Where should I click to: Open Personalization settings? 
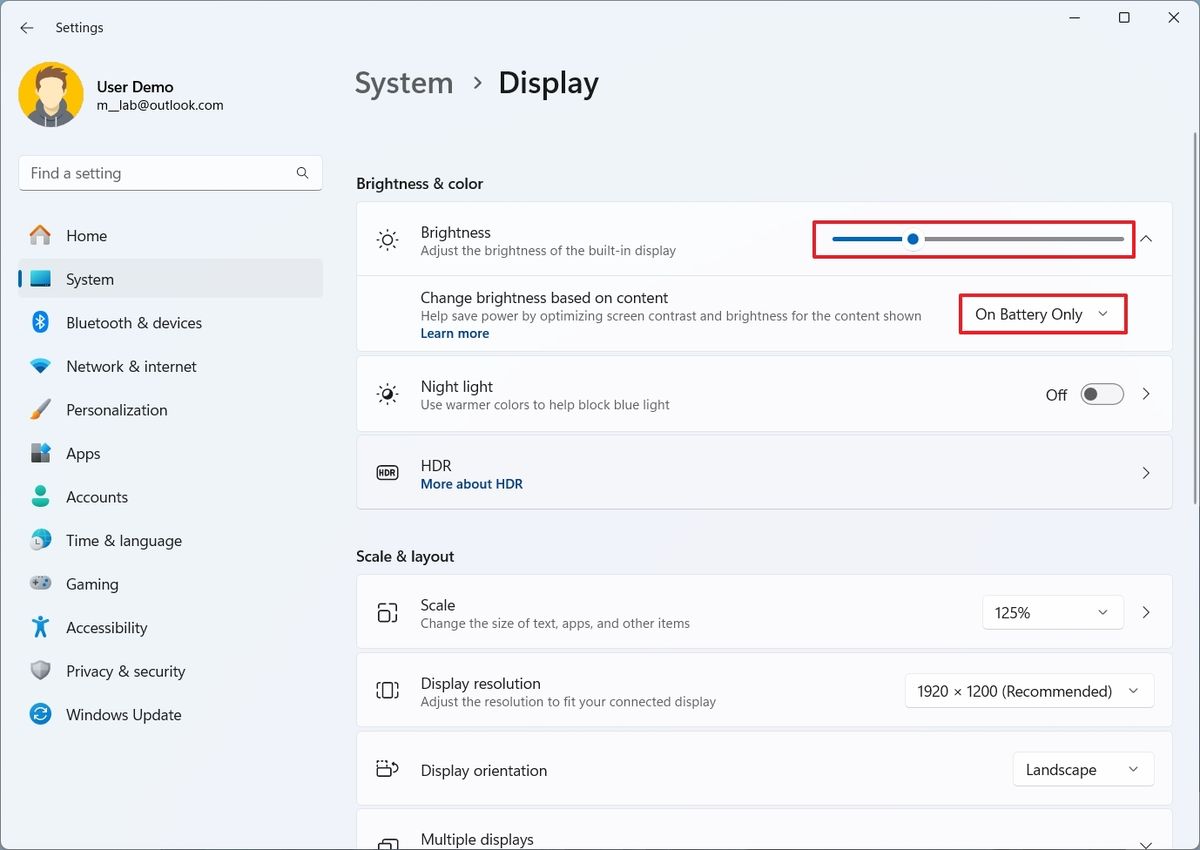tap(170, 410)
